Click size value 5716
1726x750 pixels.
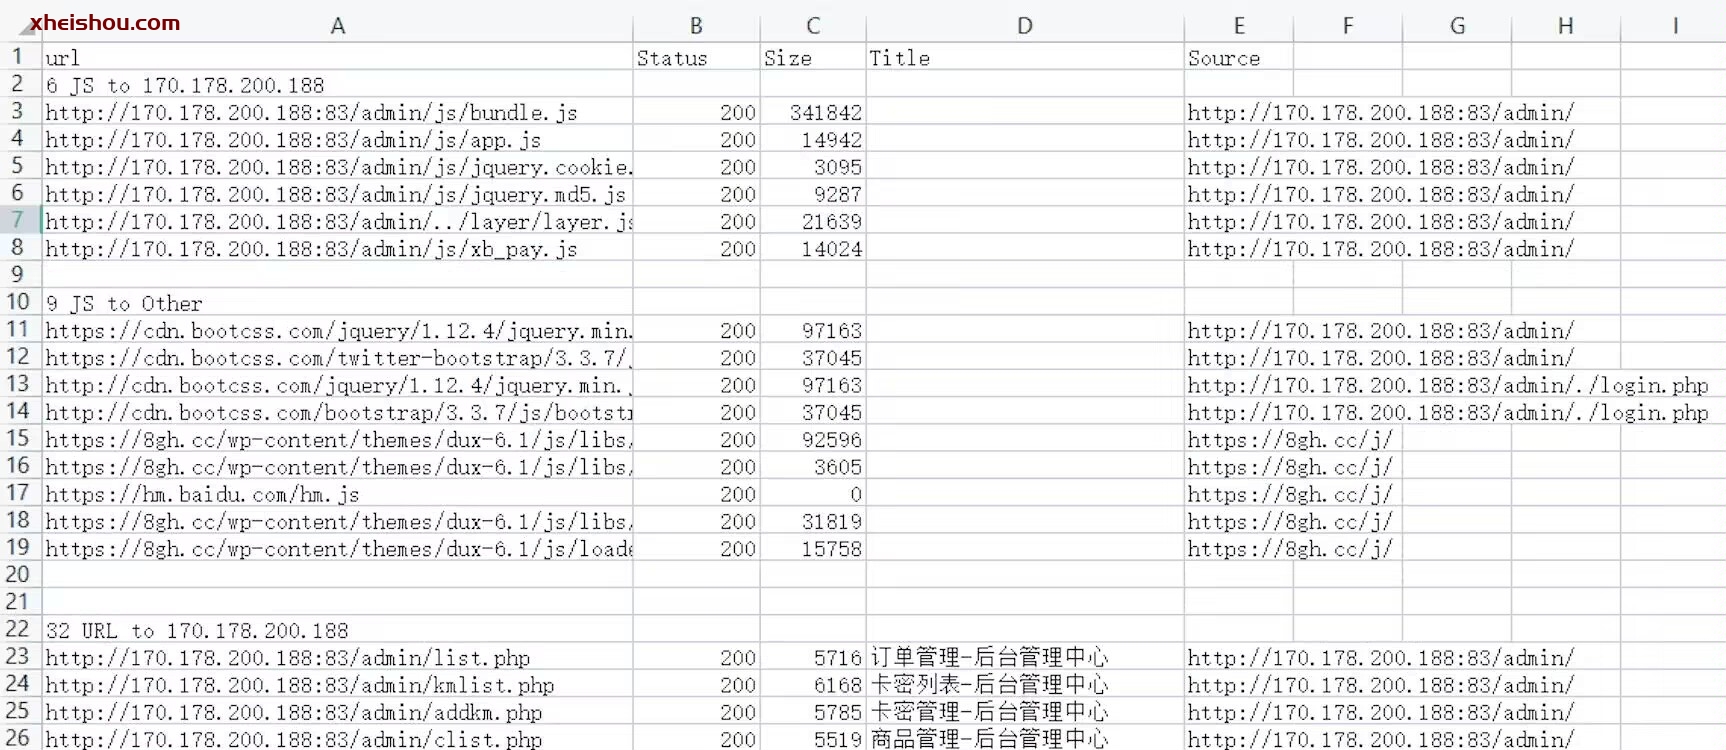(813, 657)
